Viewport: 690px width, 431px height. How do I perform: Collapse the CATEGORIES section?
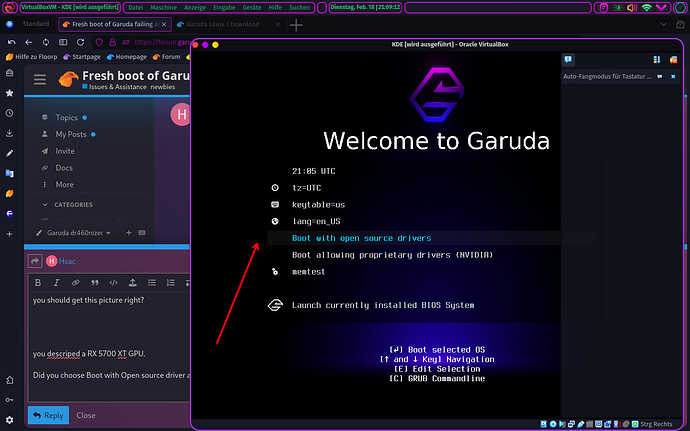pyautogui.click(x=67, y=205)
